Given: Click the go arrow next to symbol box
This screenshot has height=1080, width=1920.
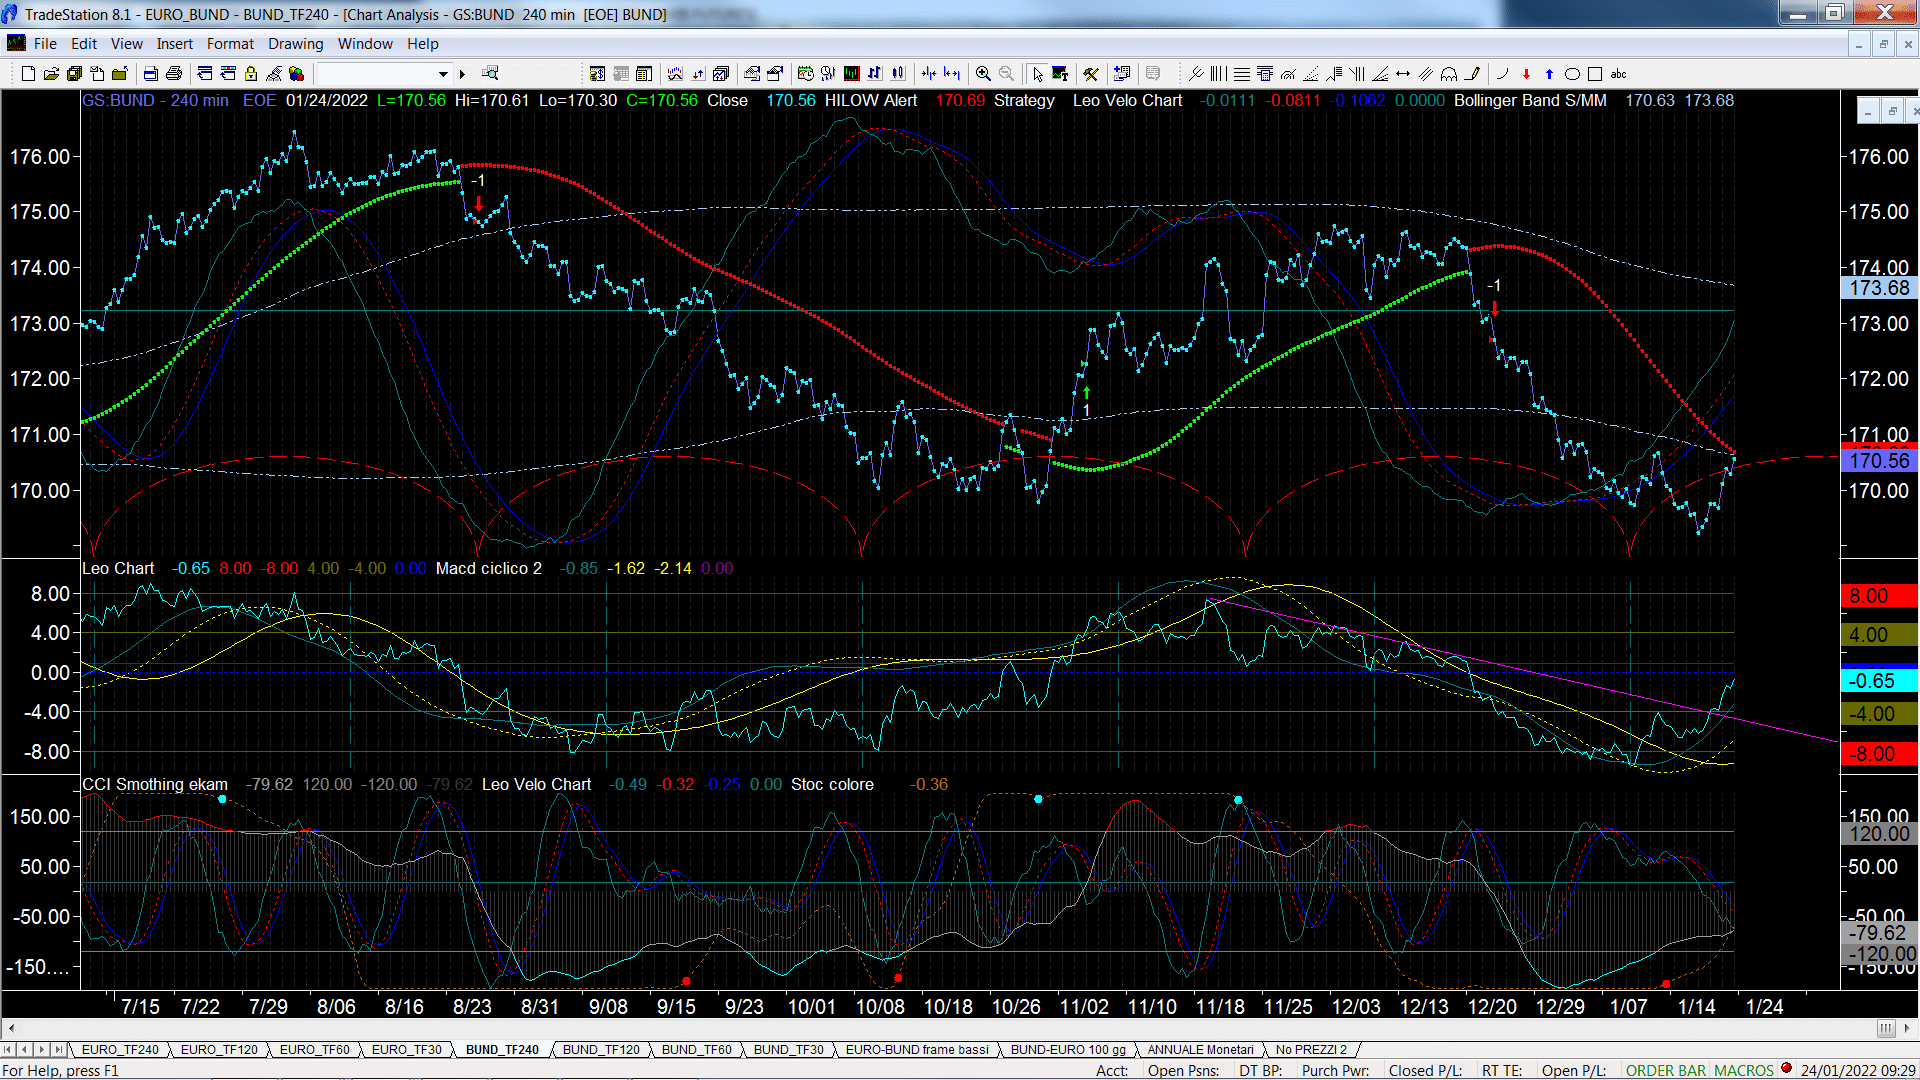Looking at the screenshot, I should click(x=462, y=74).
